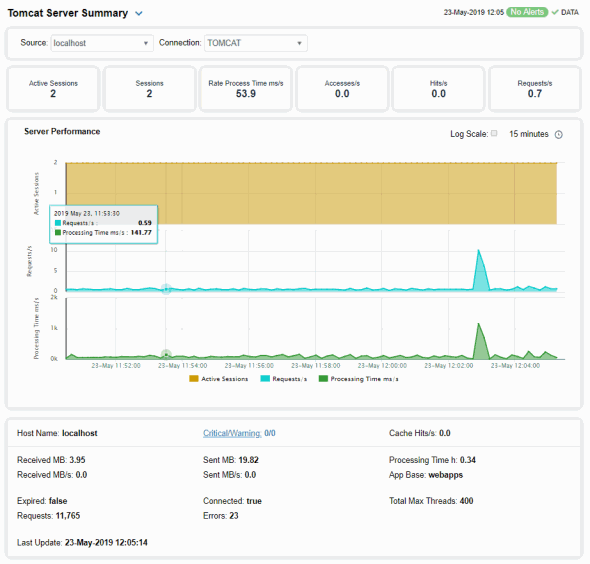Click the Received MB 3.95 value
Image resolution: width=590 pixels, height=564 pixels.
78,460
